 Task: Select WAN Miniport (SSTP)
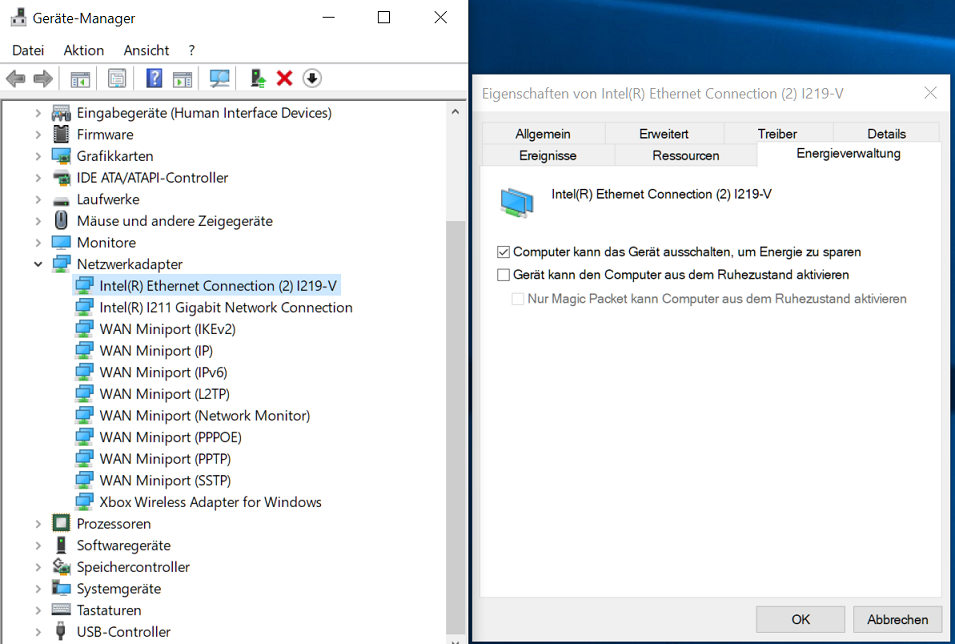click(165, 480)
